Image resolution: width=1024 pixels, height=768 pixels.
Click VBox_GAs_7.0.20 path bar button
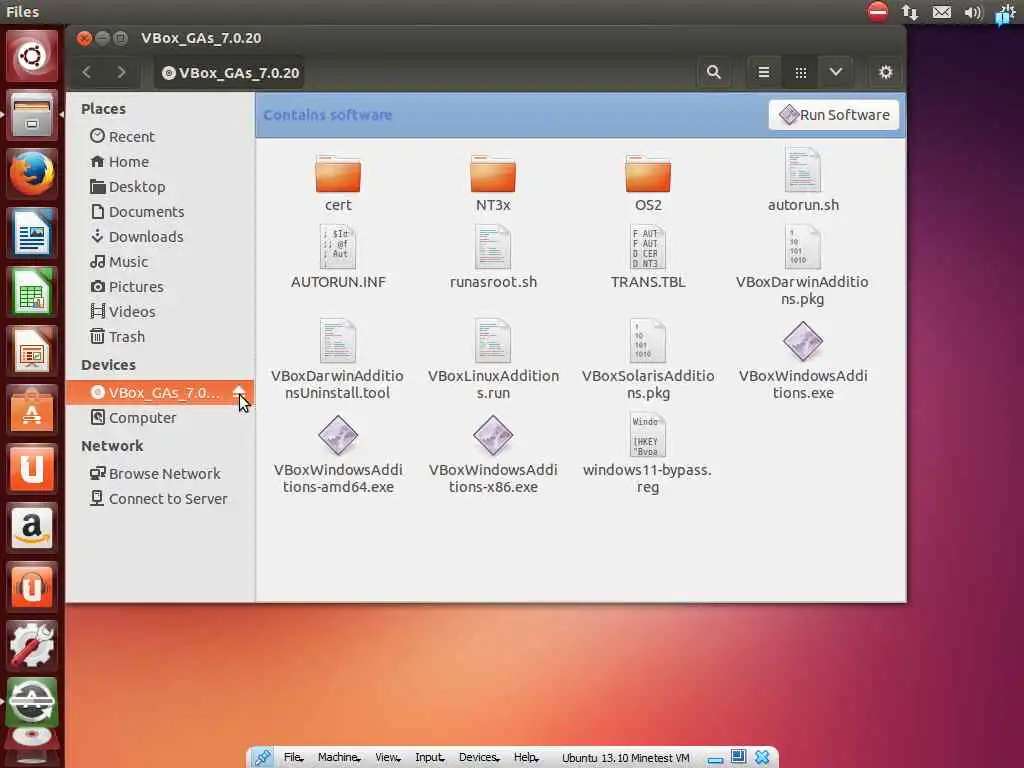tap(230, 73)
